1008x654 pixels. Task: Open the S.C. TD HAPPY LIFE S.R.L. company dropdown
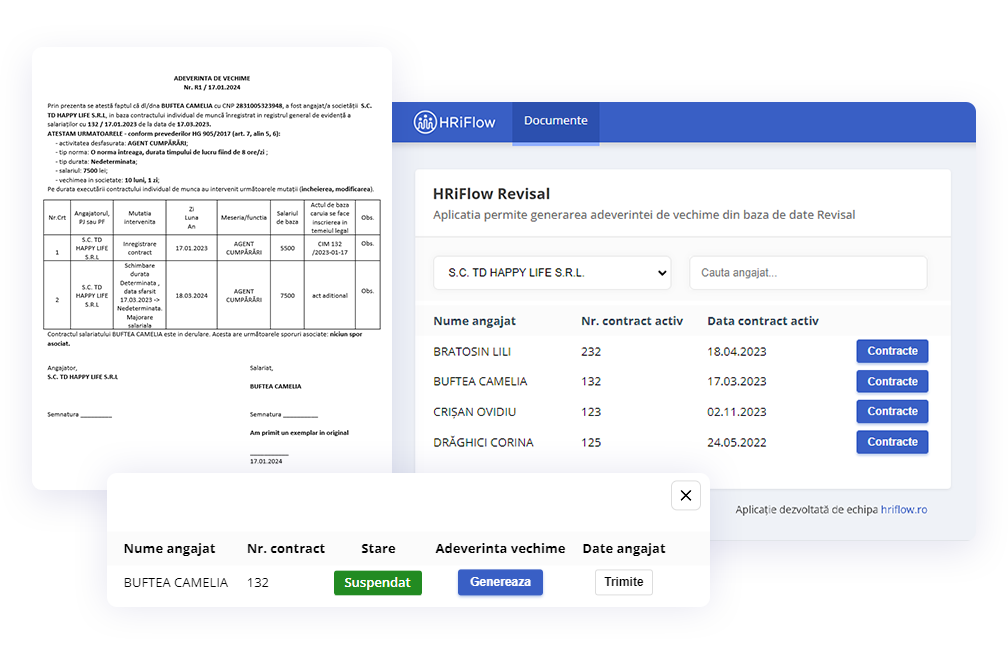tap(552, 273)
